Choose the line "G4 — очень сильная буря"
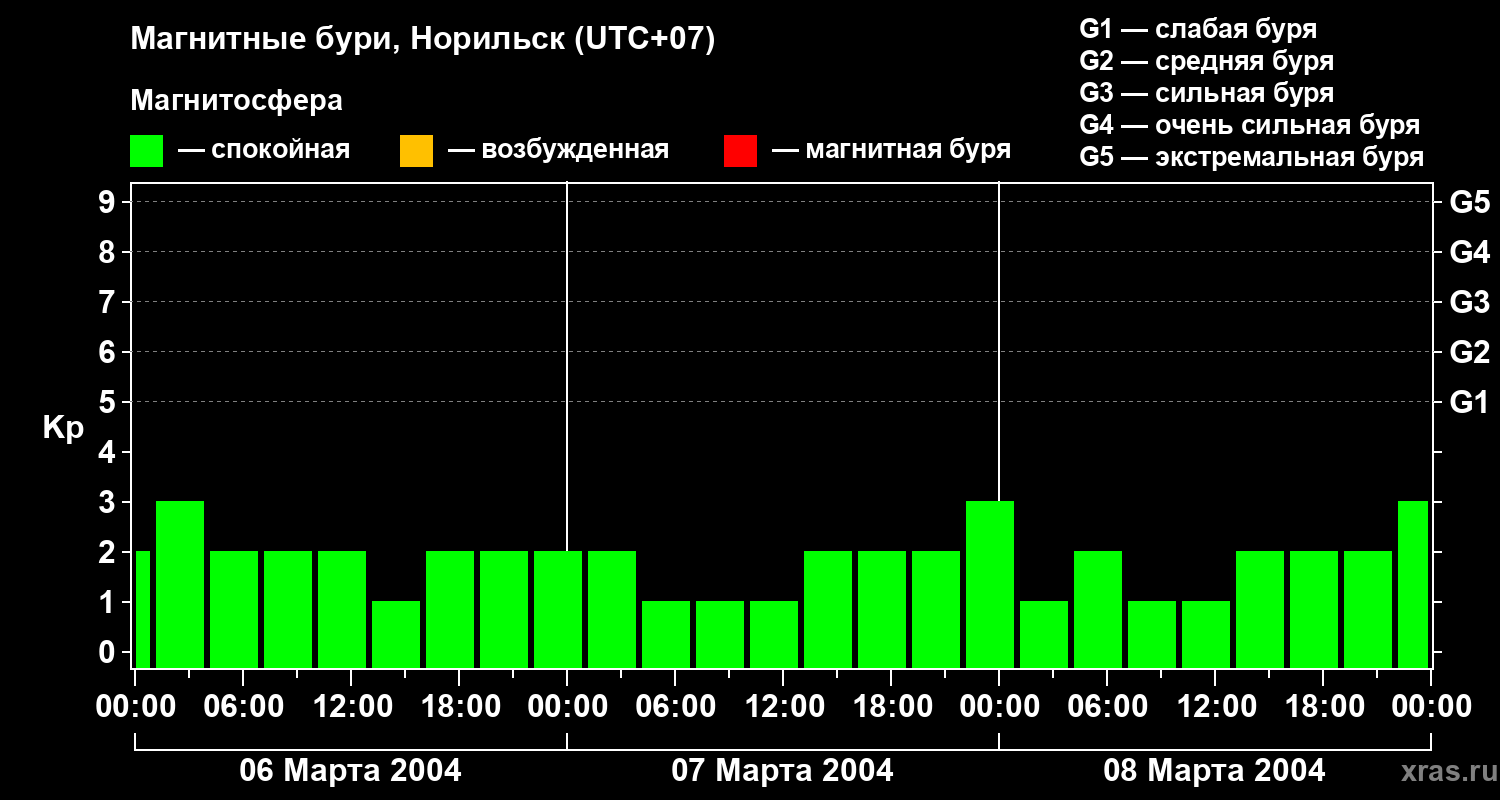The height and width of the screenshot is (800, 1500). tap(1250, 125)
